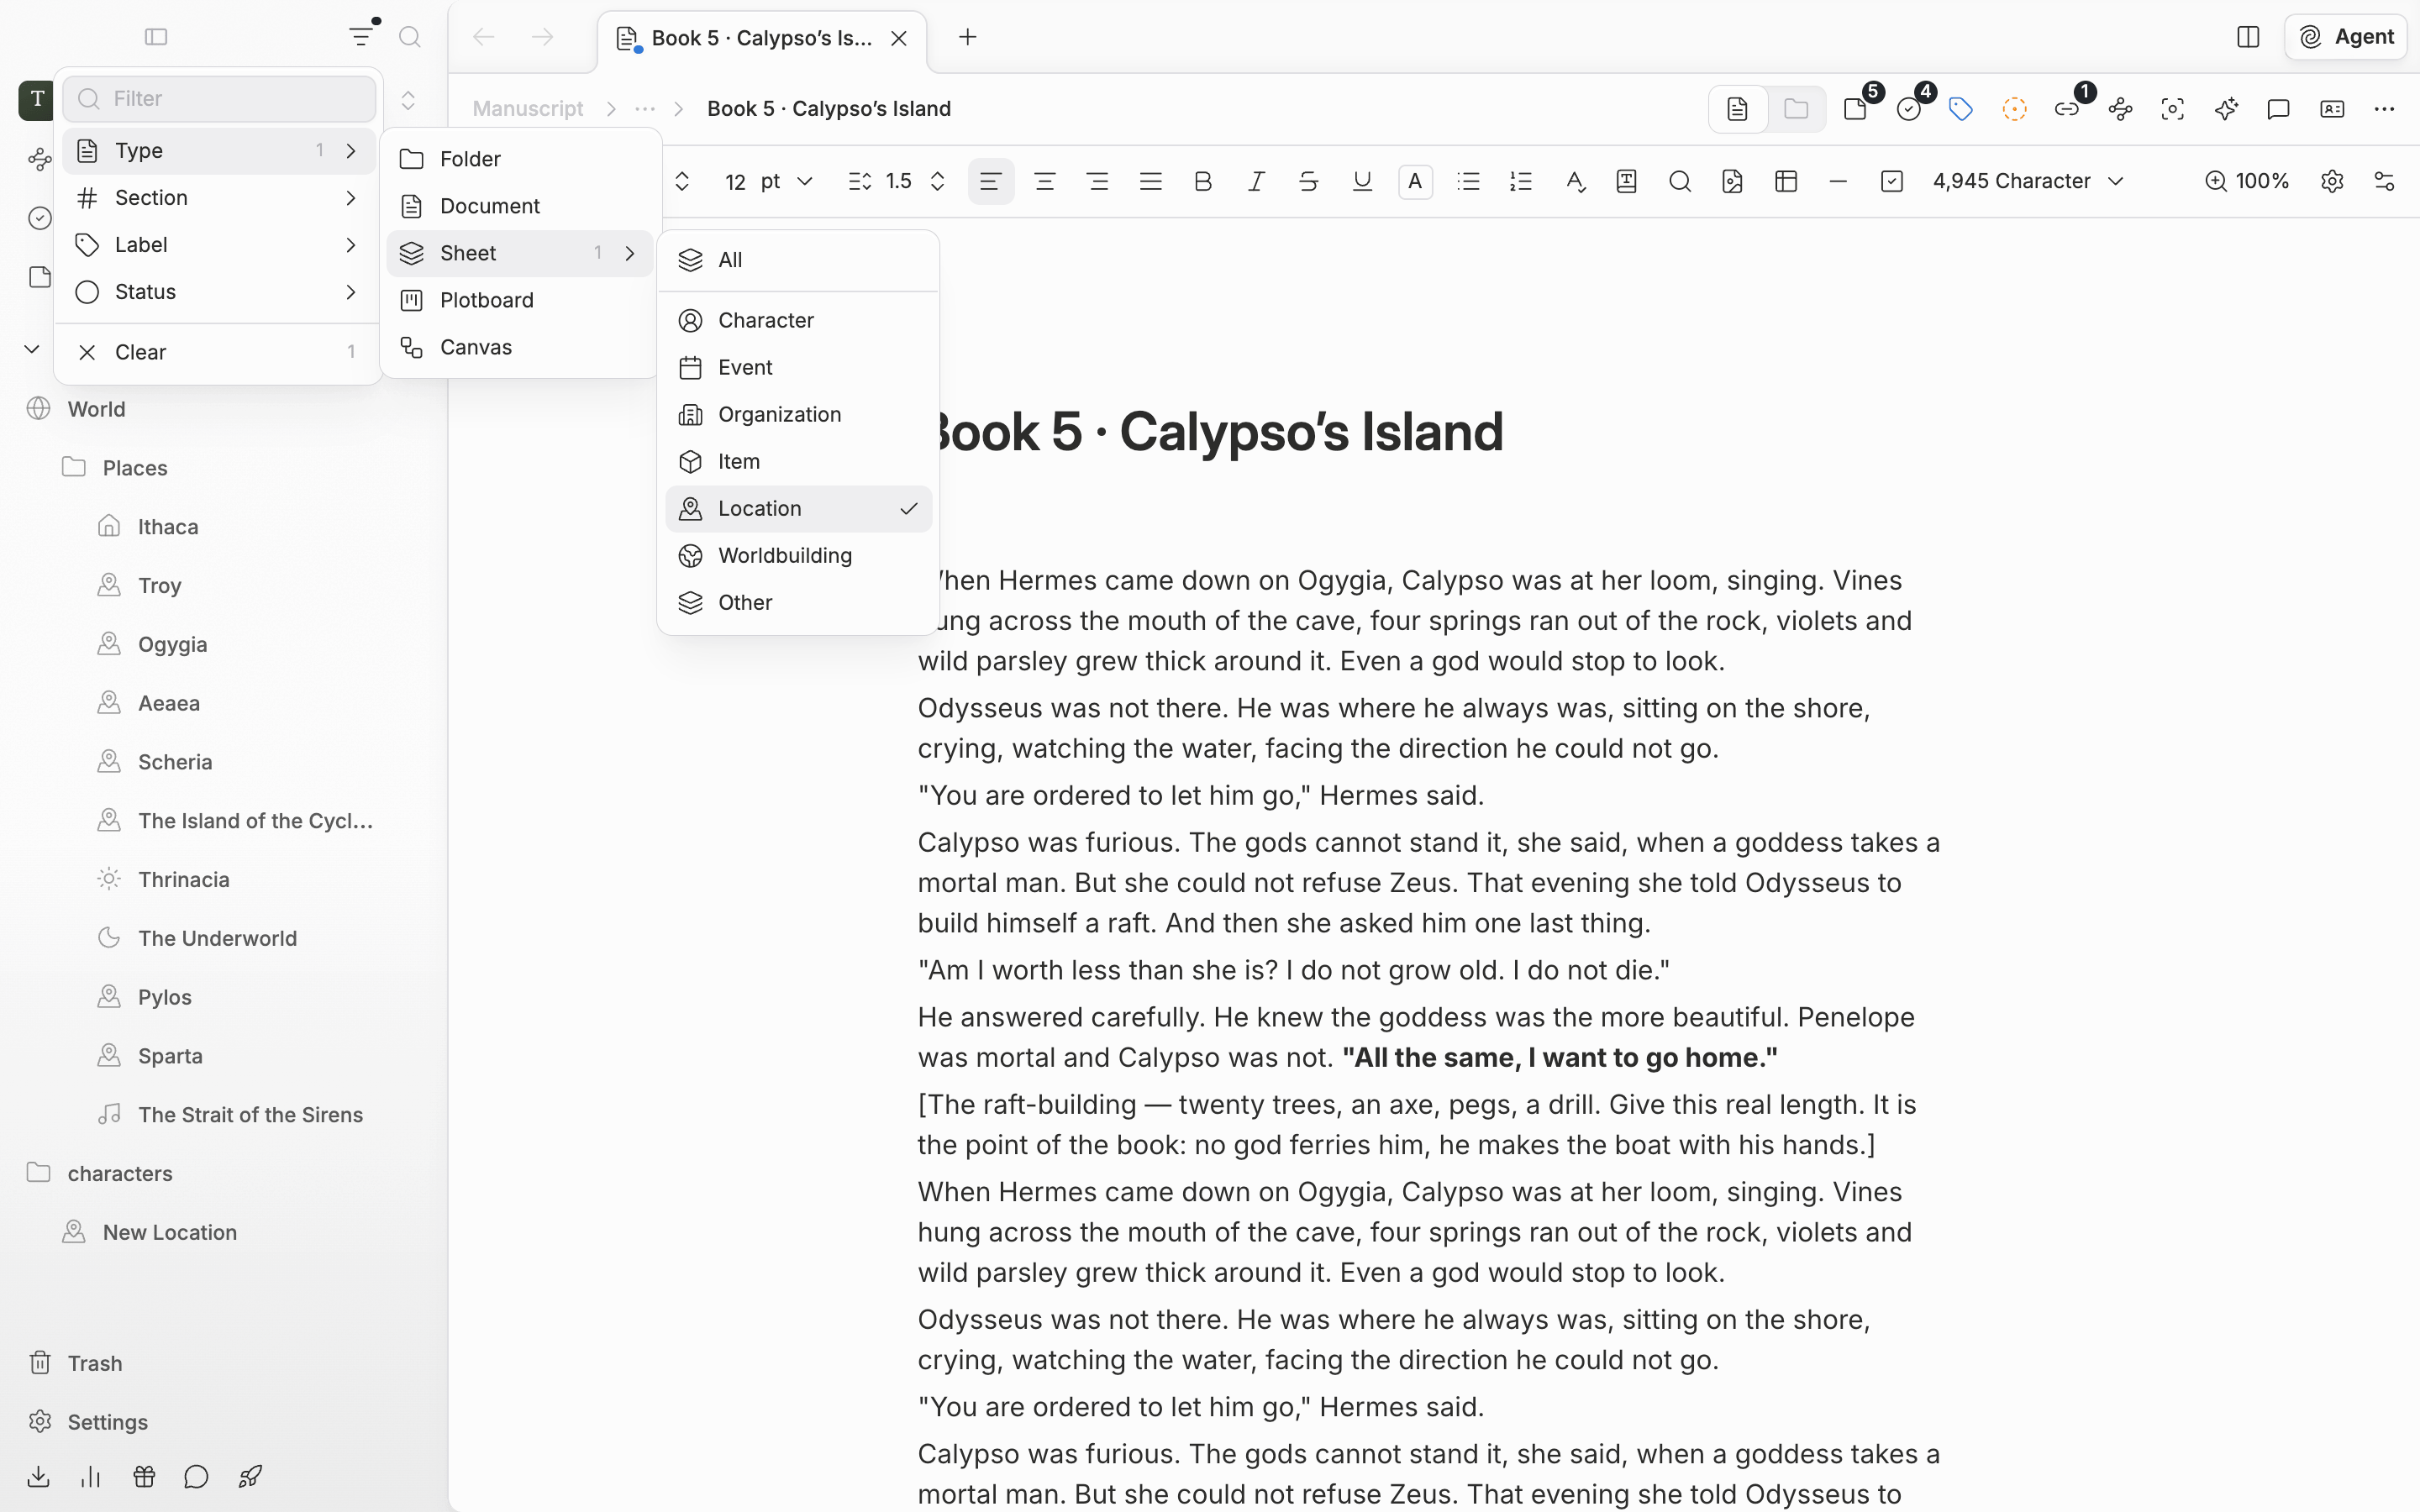
Task: Open the tags icon in header
Action: click(x=1961, y=109)
